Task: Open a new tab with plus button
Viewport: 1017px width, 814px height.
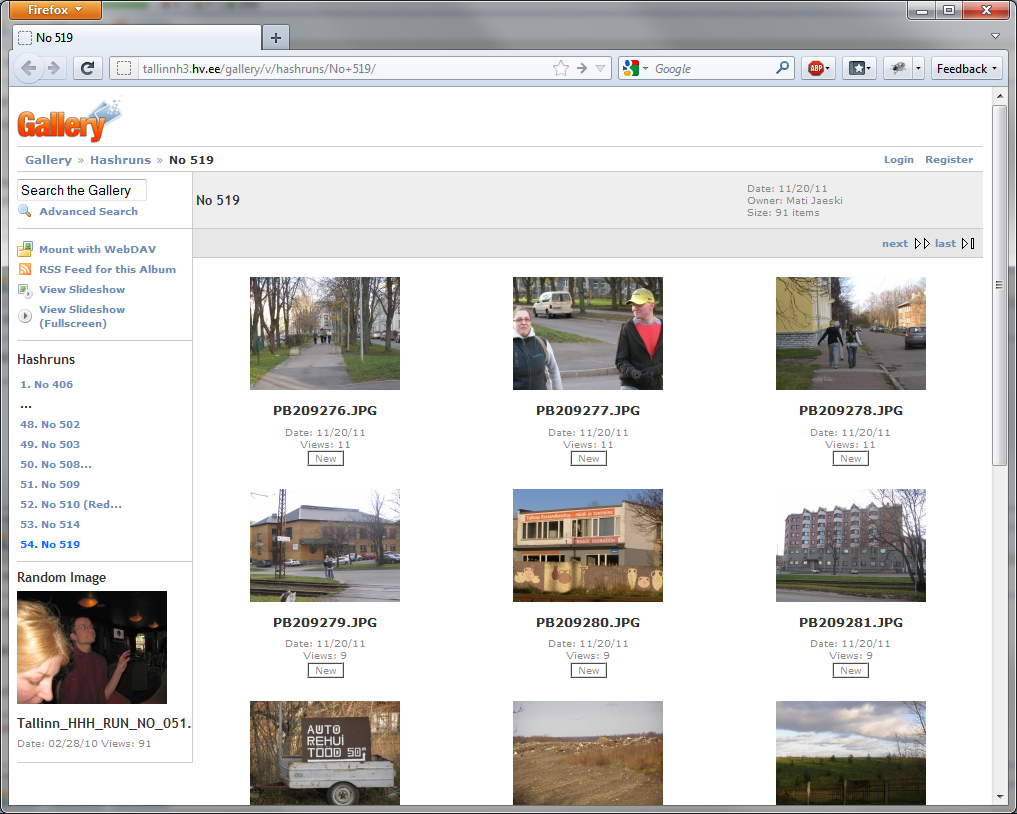Action: click(276, 38)
